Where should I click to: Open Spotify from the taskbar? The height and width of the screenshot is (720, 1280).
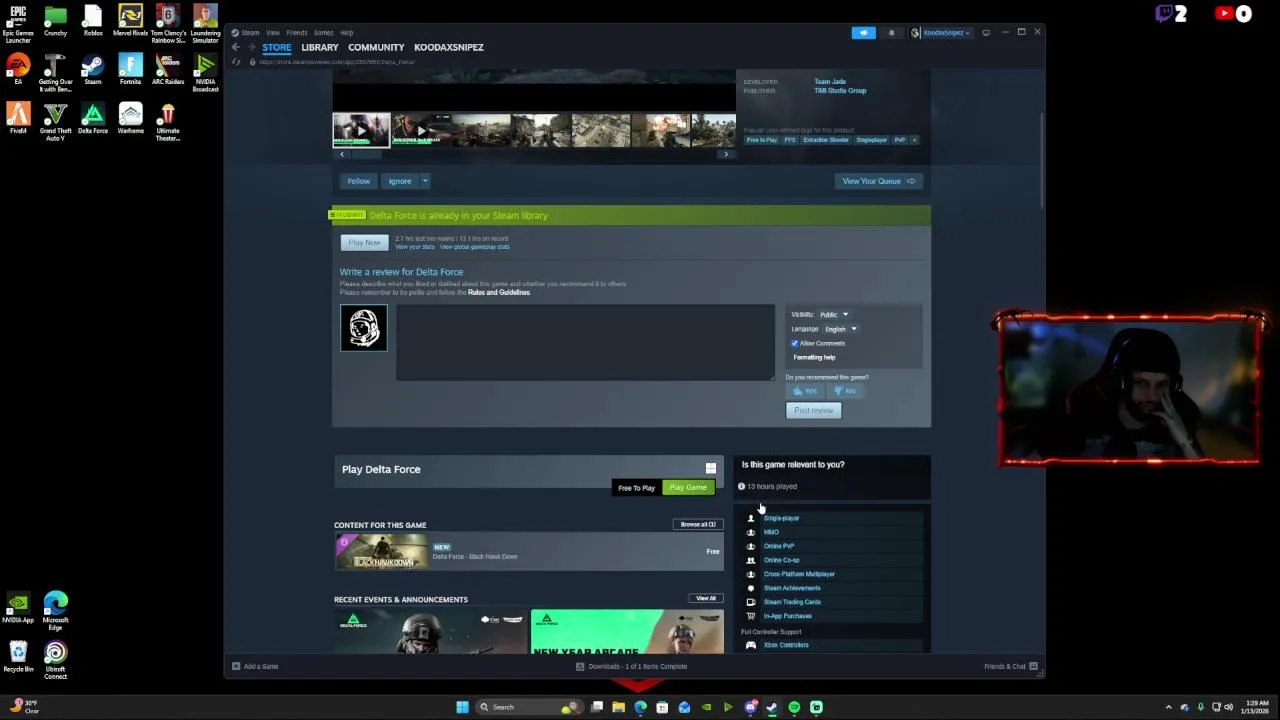[794, 707]
